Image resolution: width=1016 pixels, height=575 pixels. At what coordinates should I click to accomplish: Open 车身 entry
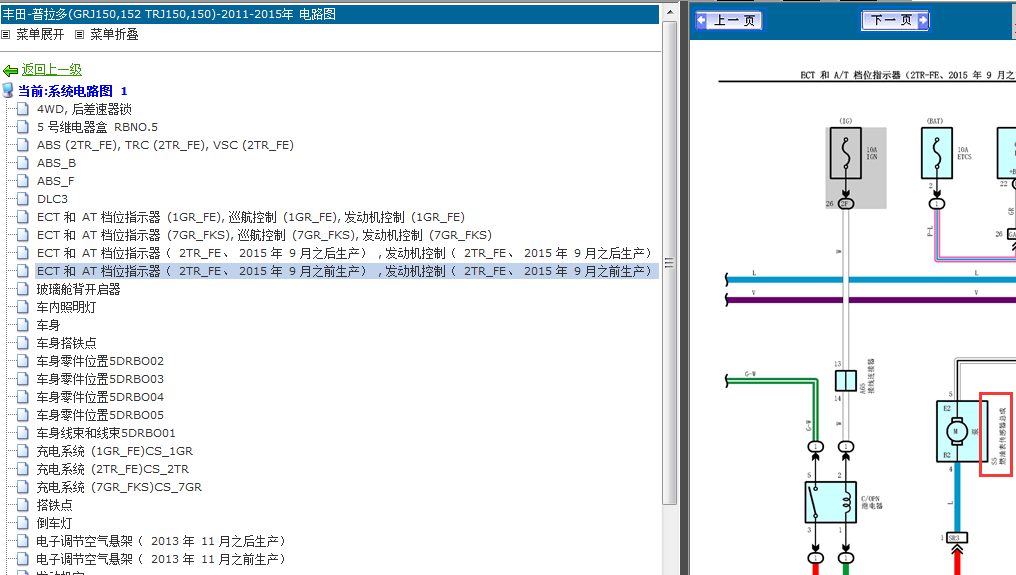click(48, 325)
